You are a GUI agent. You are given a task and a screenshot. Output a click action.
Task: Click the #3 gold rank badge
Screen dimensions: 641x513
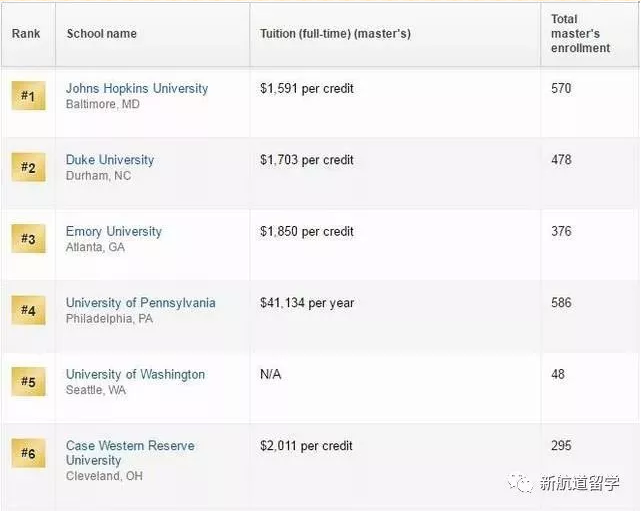28,239
